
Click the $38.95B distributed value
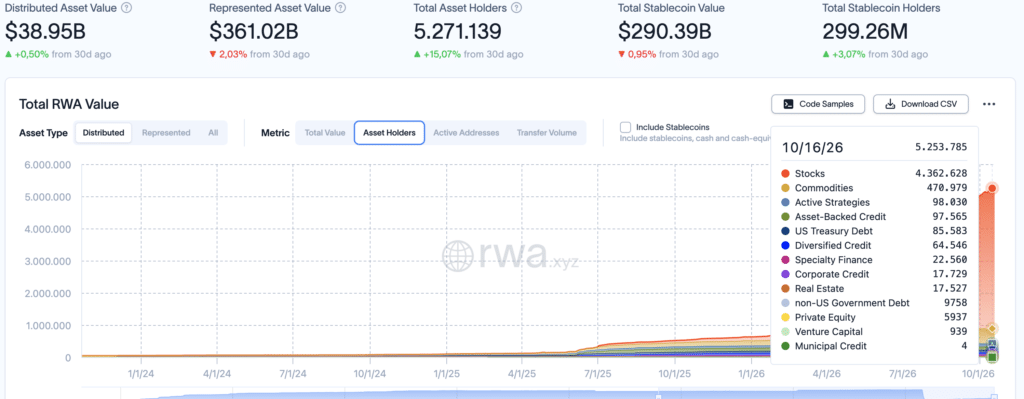[x=46, y=31]
